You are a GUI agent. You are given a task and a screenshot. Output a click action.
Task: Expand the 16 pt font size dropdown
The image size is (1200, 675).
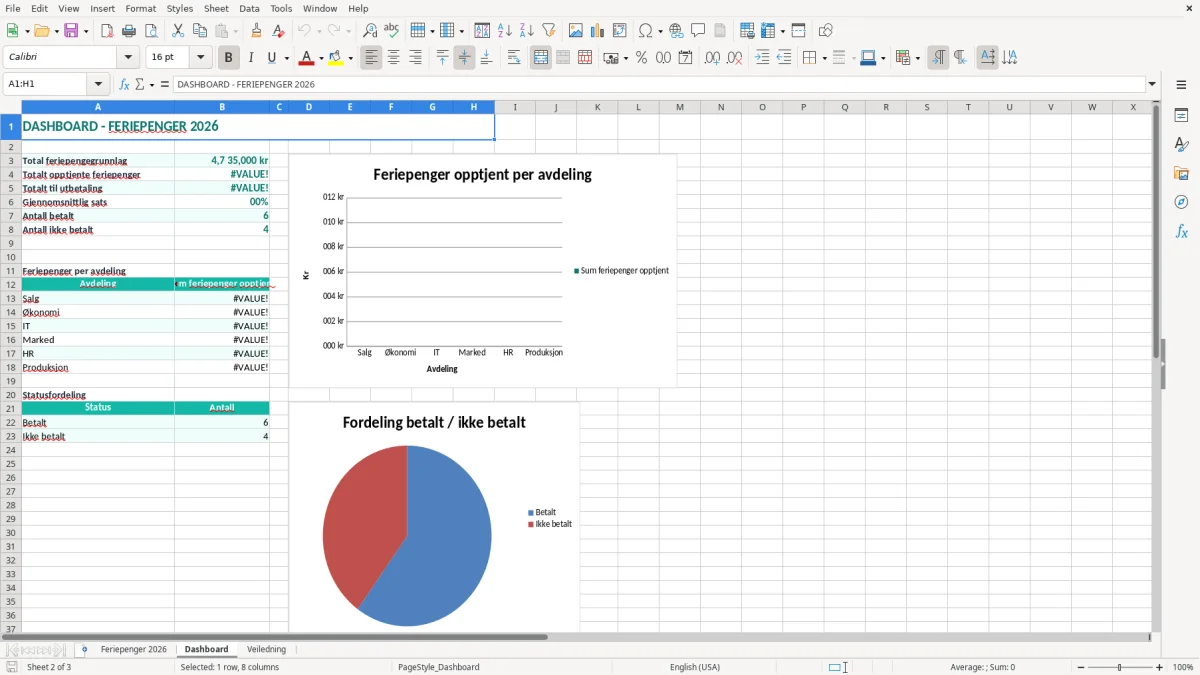tap(200, 58)
